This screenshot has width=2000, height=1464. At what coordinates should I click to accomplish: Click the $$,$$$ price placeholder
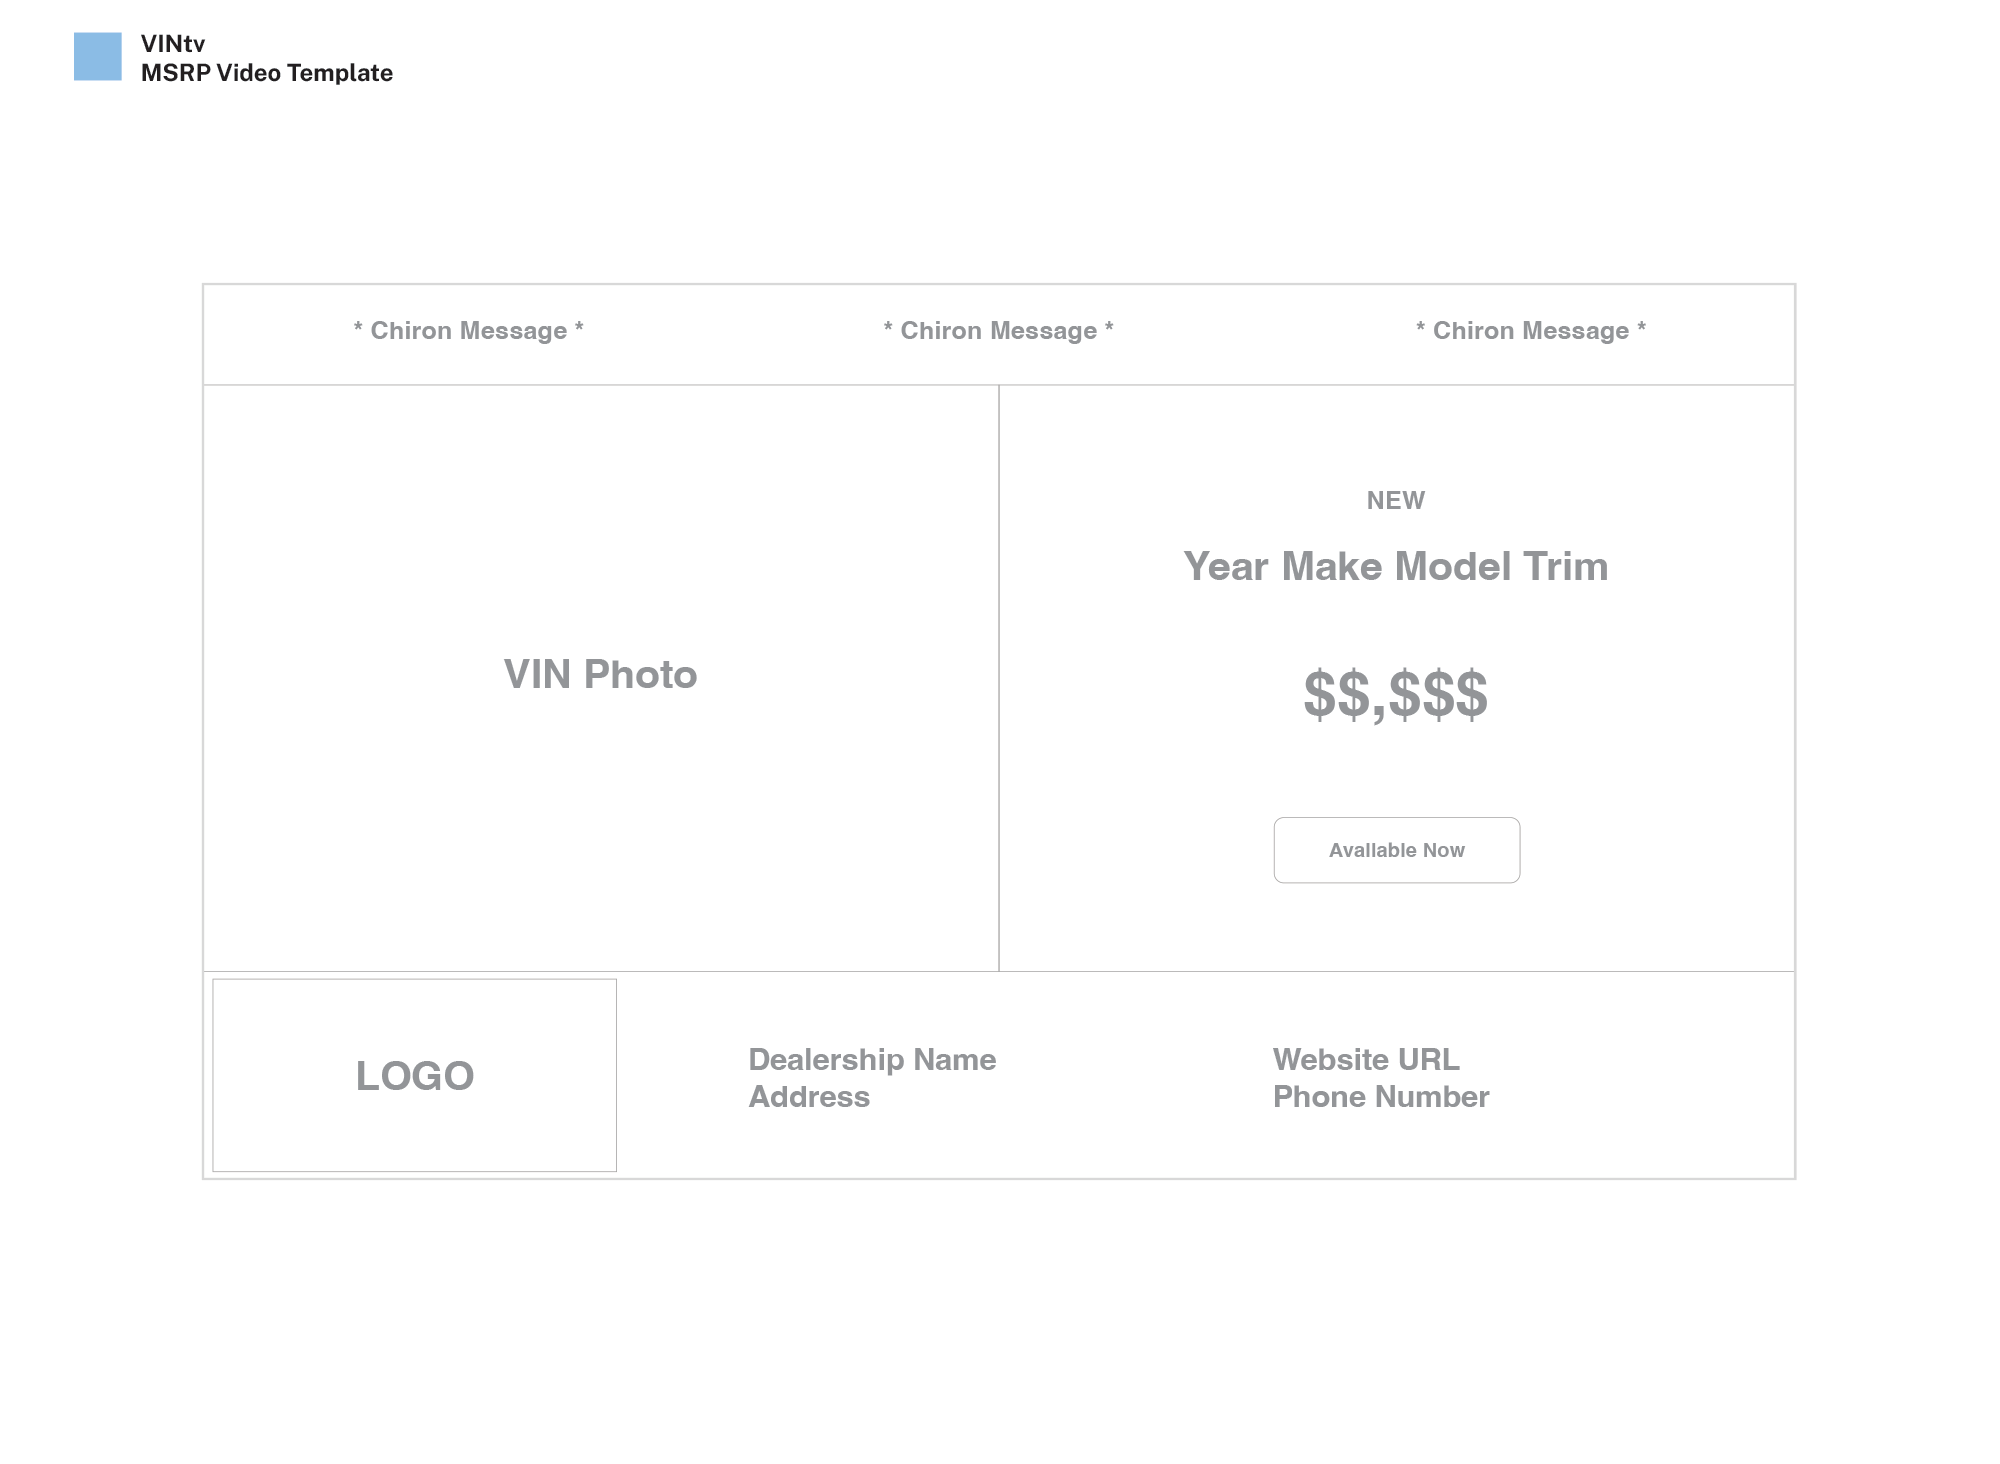[1396, 694]
